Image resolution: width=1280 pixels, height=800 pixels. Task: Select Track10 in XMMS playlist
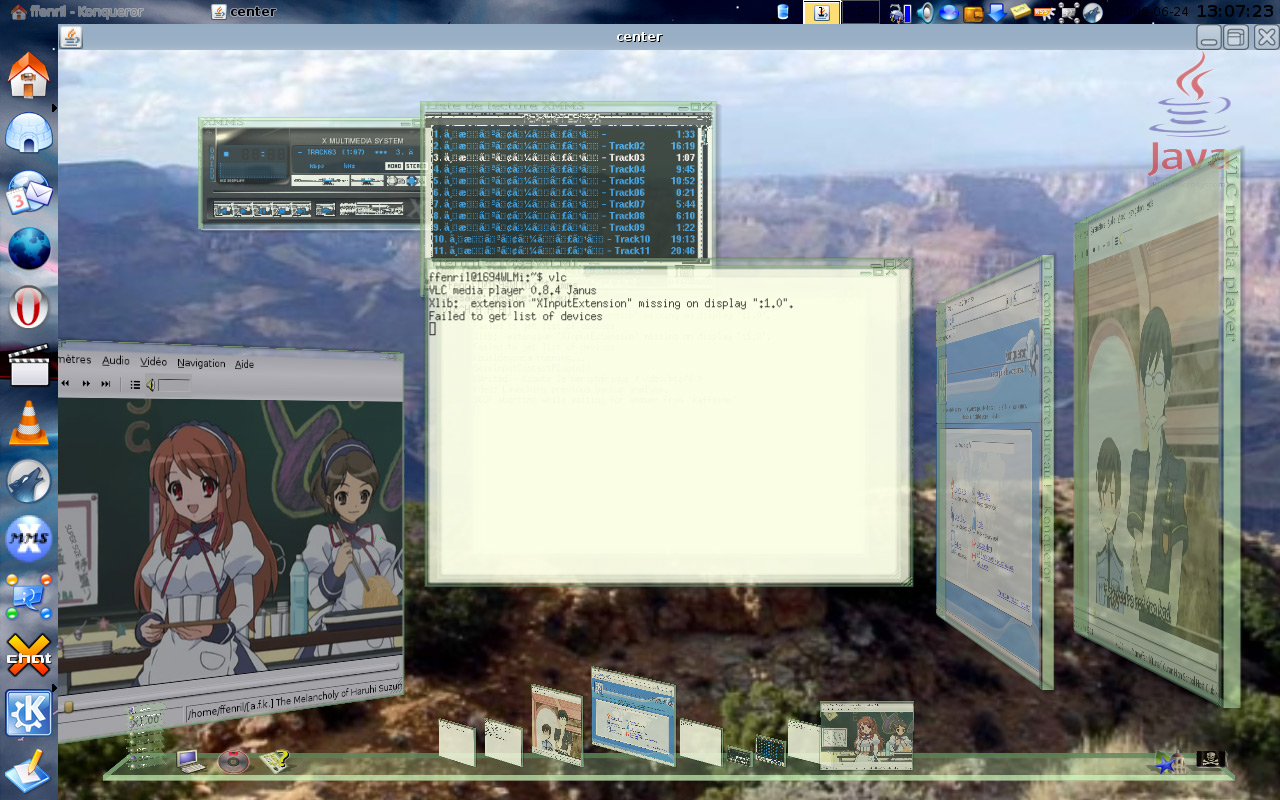564,240
